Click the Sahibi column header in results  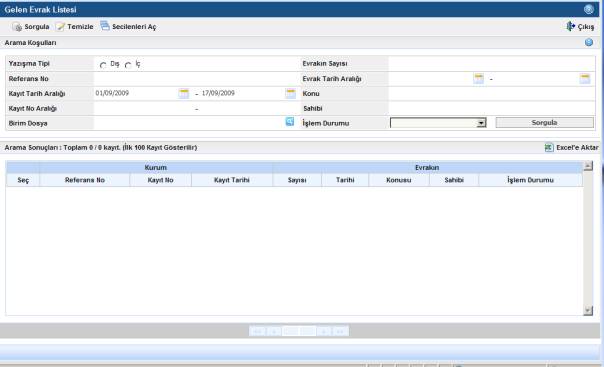click(x=454, y=180)
